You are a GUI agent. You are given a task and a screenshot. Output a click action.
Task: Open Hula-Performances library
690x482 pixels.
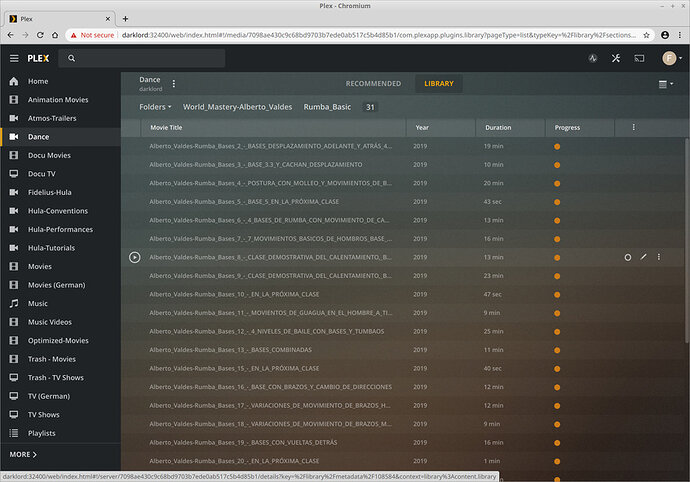pyautogui.click(x=60, y=229)
